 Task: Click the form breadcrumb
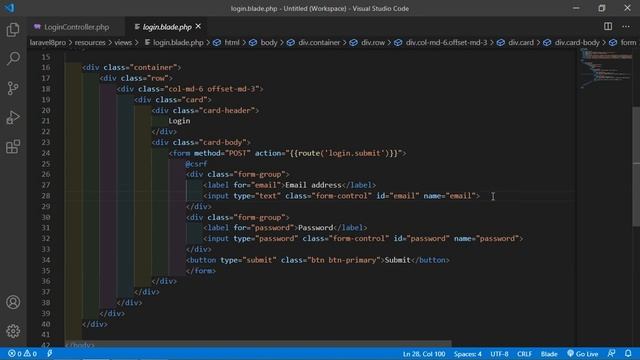pos(623,42)
